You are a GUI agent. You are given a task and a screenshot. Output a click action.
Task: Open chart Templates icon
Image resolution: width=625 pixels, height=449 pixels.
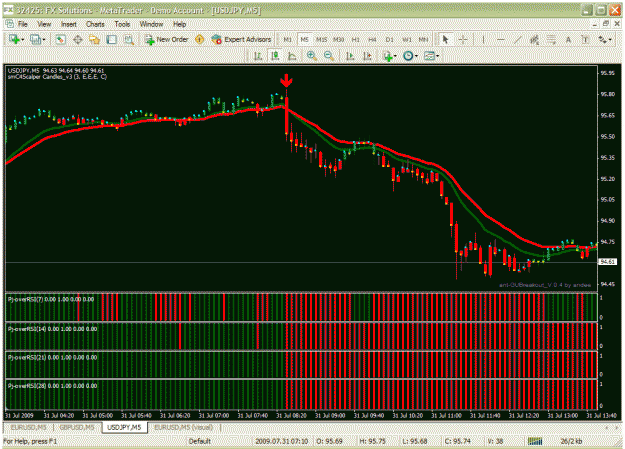tap(429, 56)
